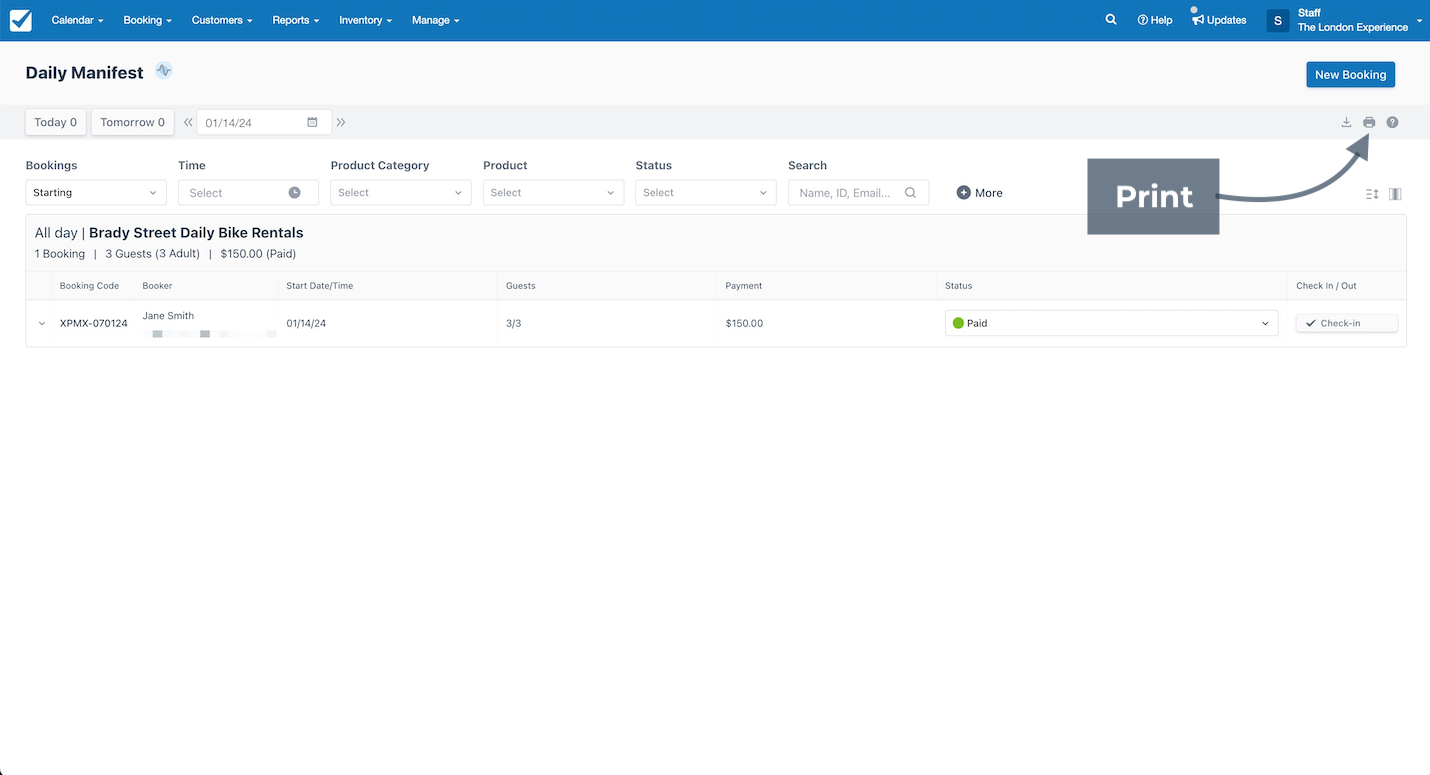Open the calendar picker icon in date field
Image resolution: width=1430 pixels, height=775 pixels.
click(312, 122)
